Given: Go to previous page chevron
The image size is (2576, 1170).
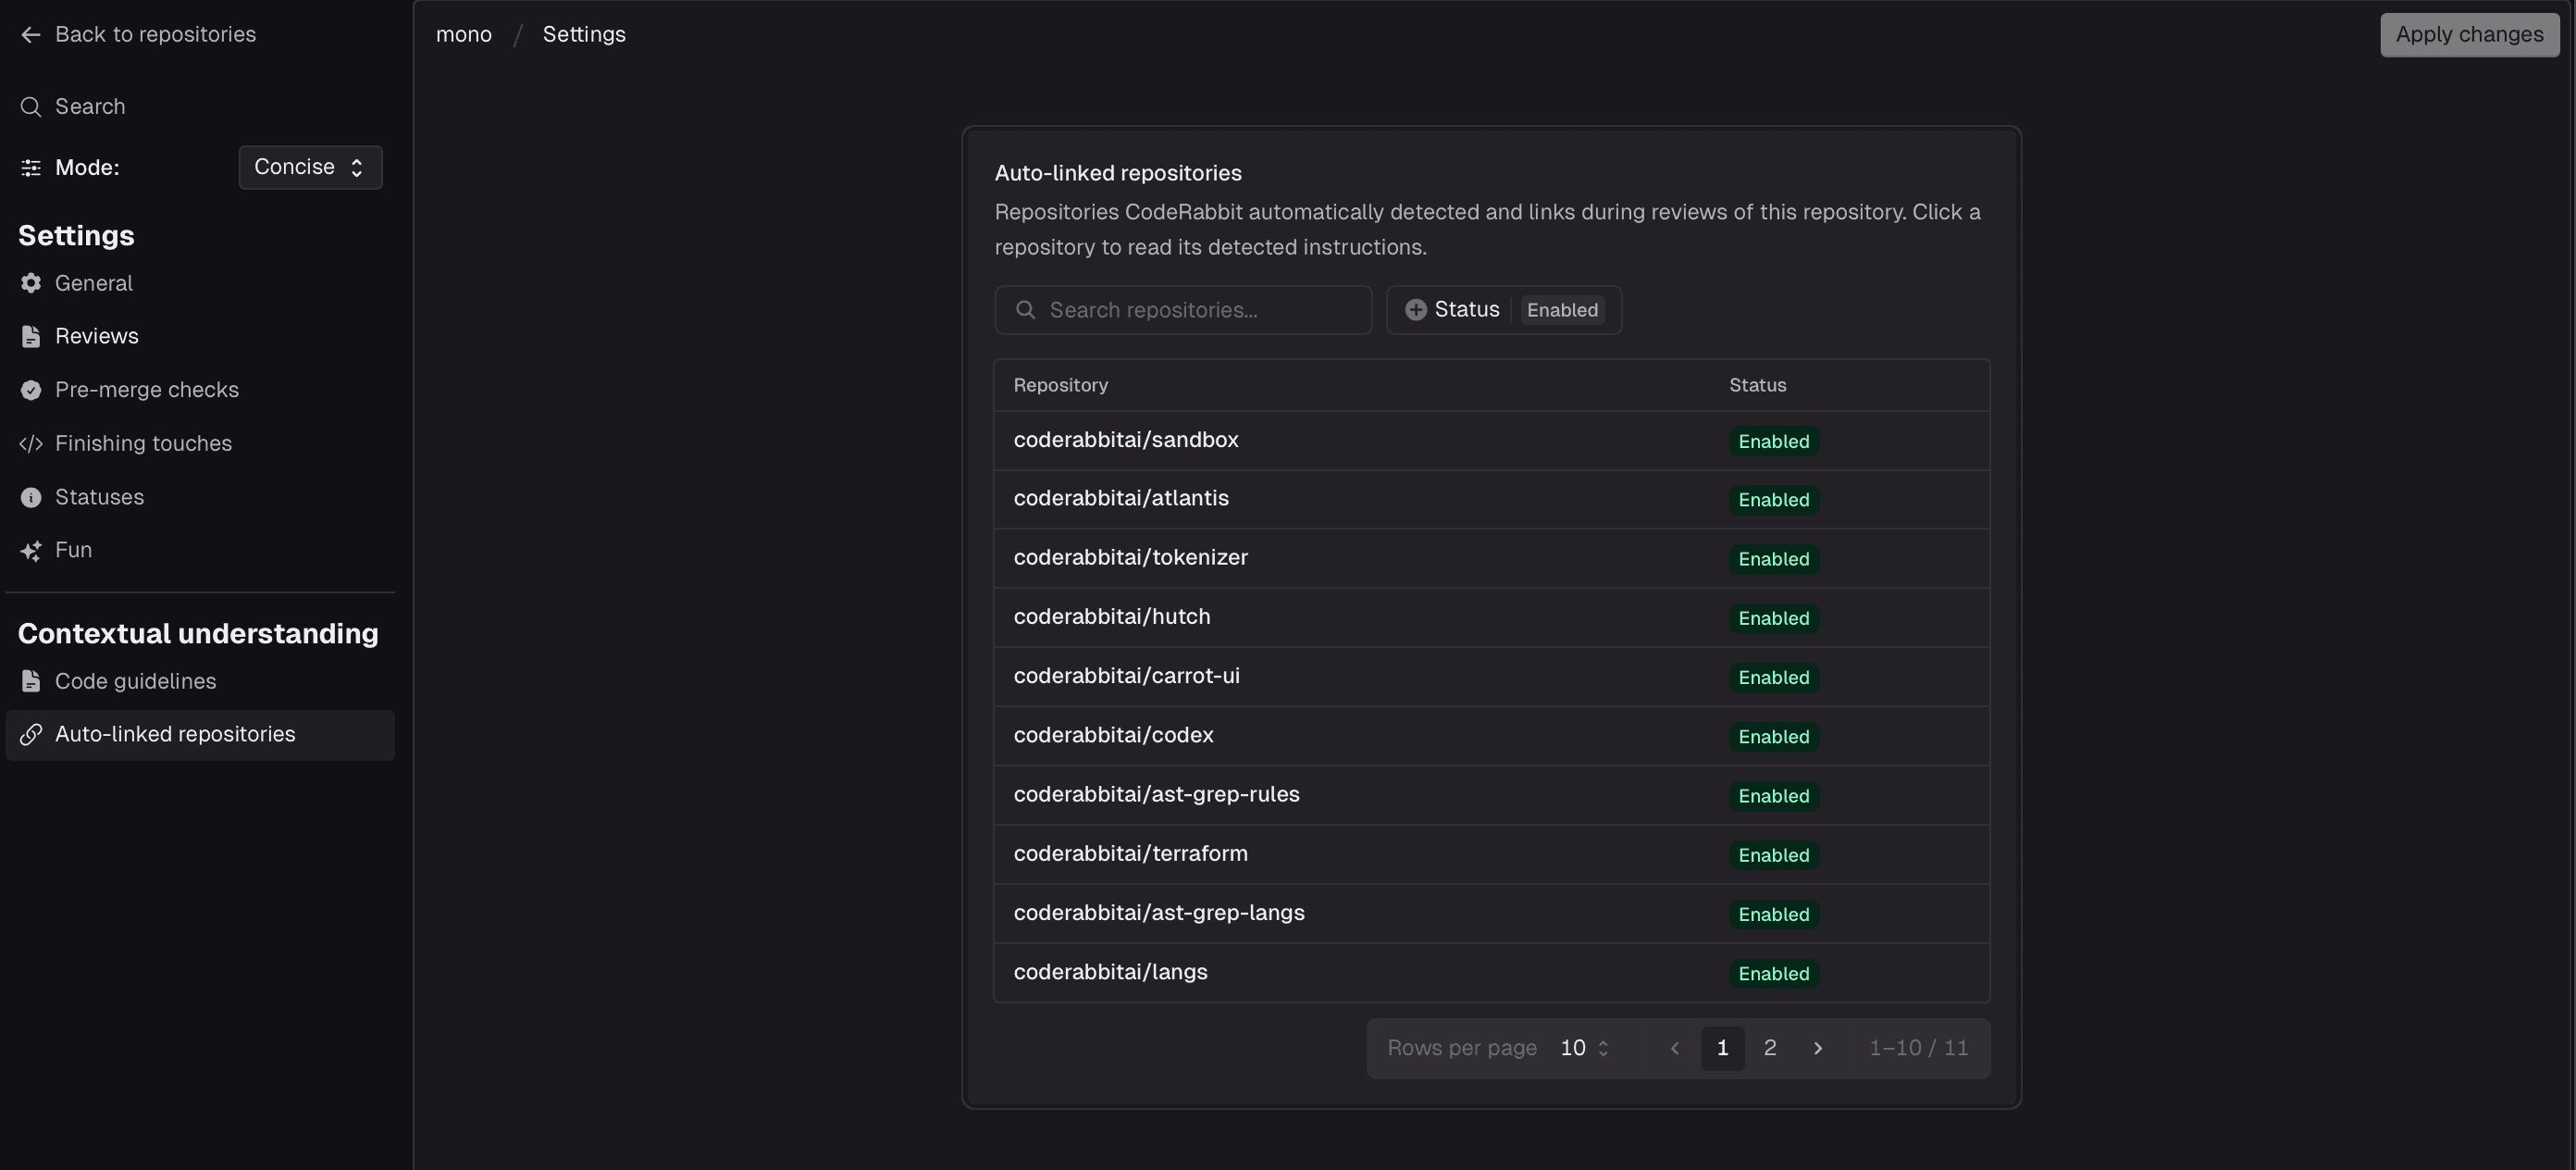Looking at the screenshot, I should click(1675, 1048).
